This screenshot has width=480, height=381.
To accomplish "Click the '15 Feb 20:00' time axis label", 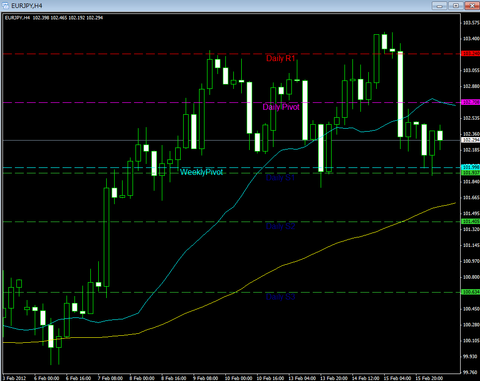I will click(x=429, y=378).
